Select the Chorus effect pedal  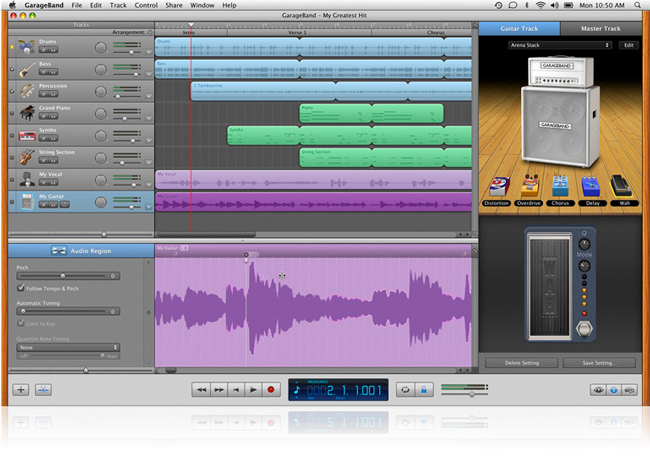[559, 187]
